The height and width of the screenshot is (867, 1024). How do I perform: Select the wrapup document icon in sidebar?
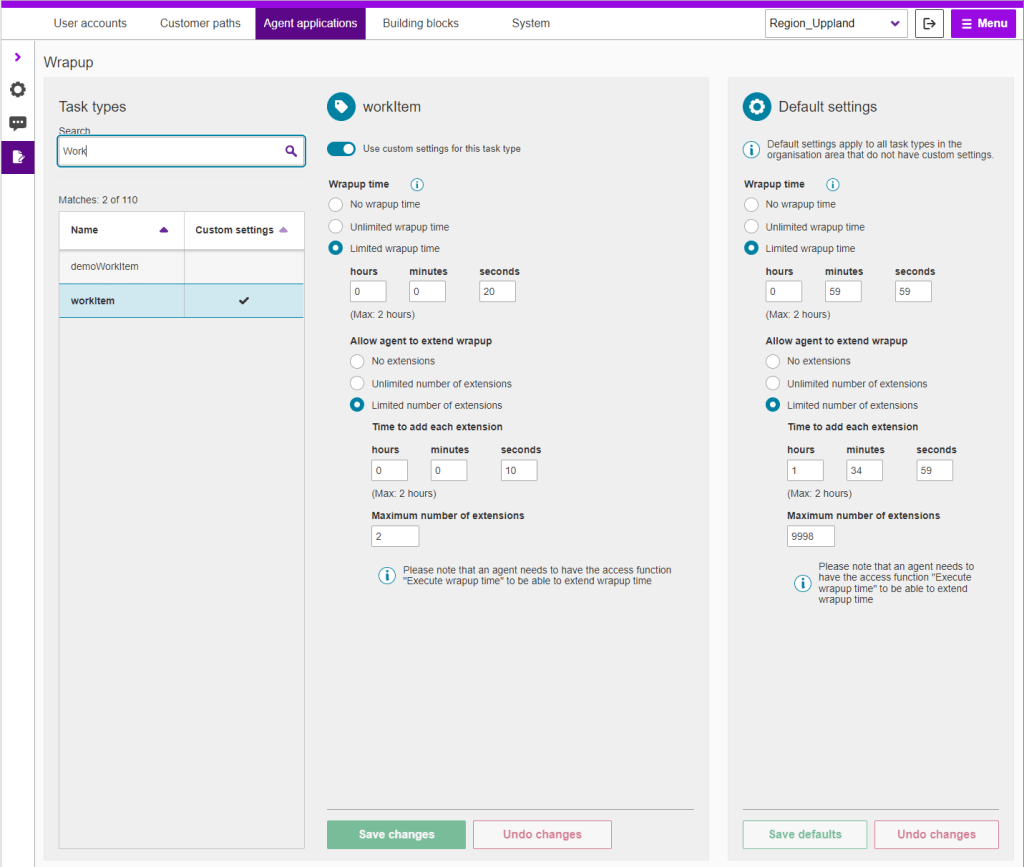(x=18, y=157)
